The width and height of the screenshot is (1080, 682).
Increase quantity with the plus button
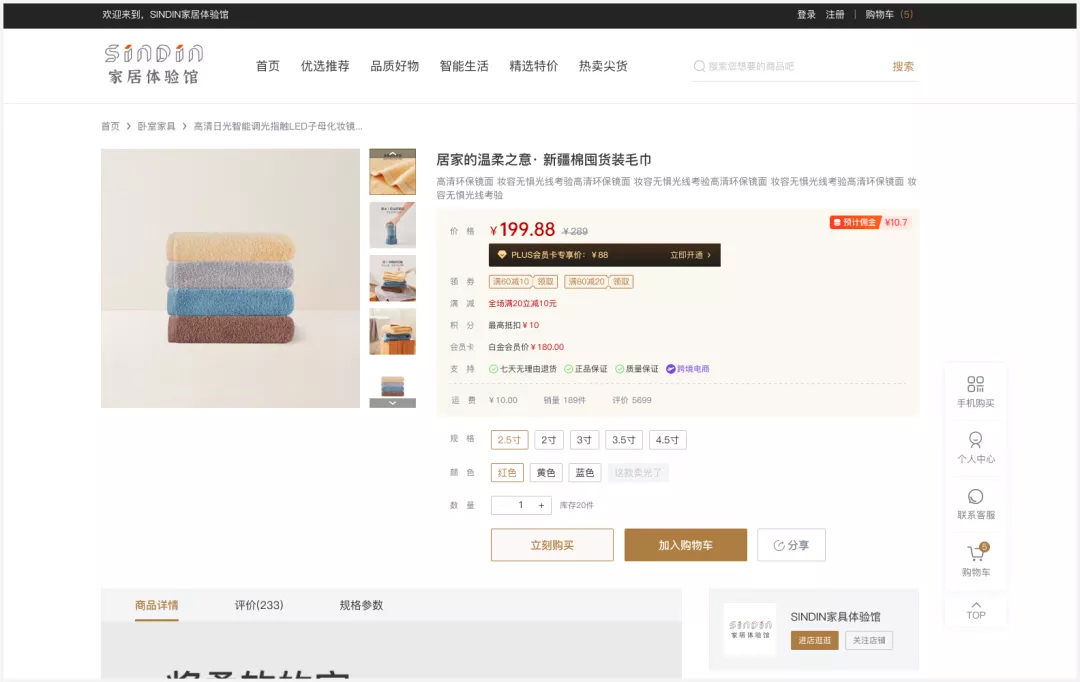coord(542,505)
